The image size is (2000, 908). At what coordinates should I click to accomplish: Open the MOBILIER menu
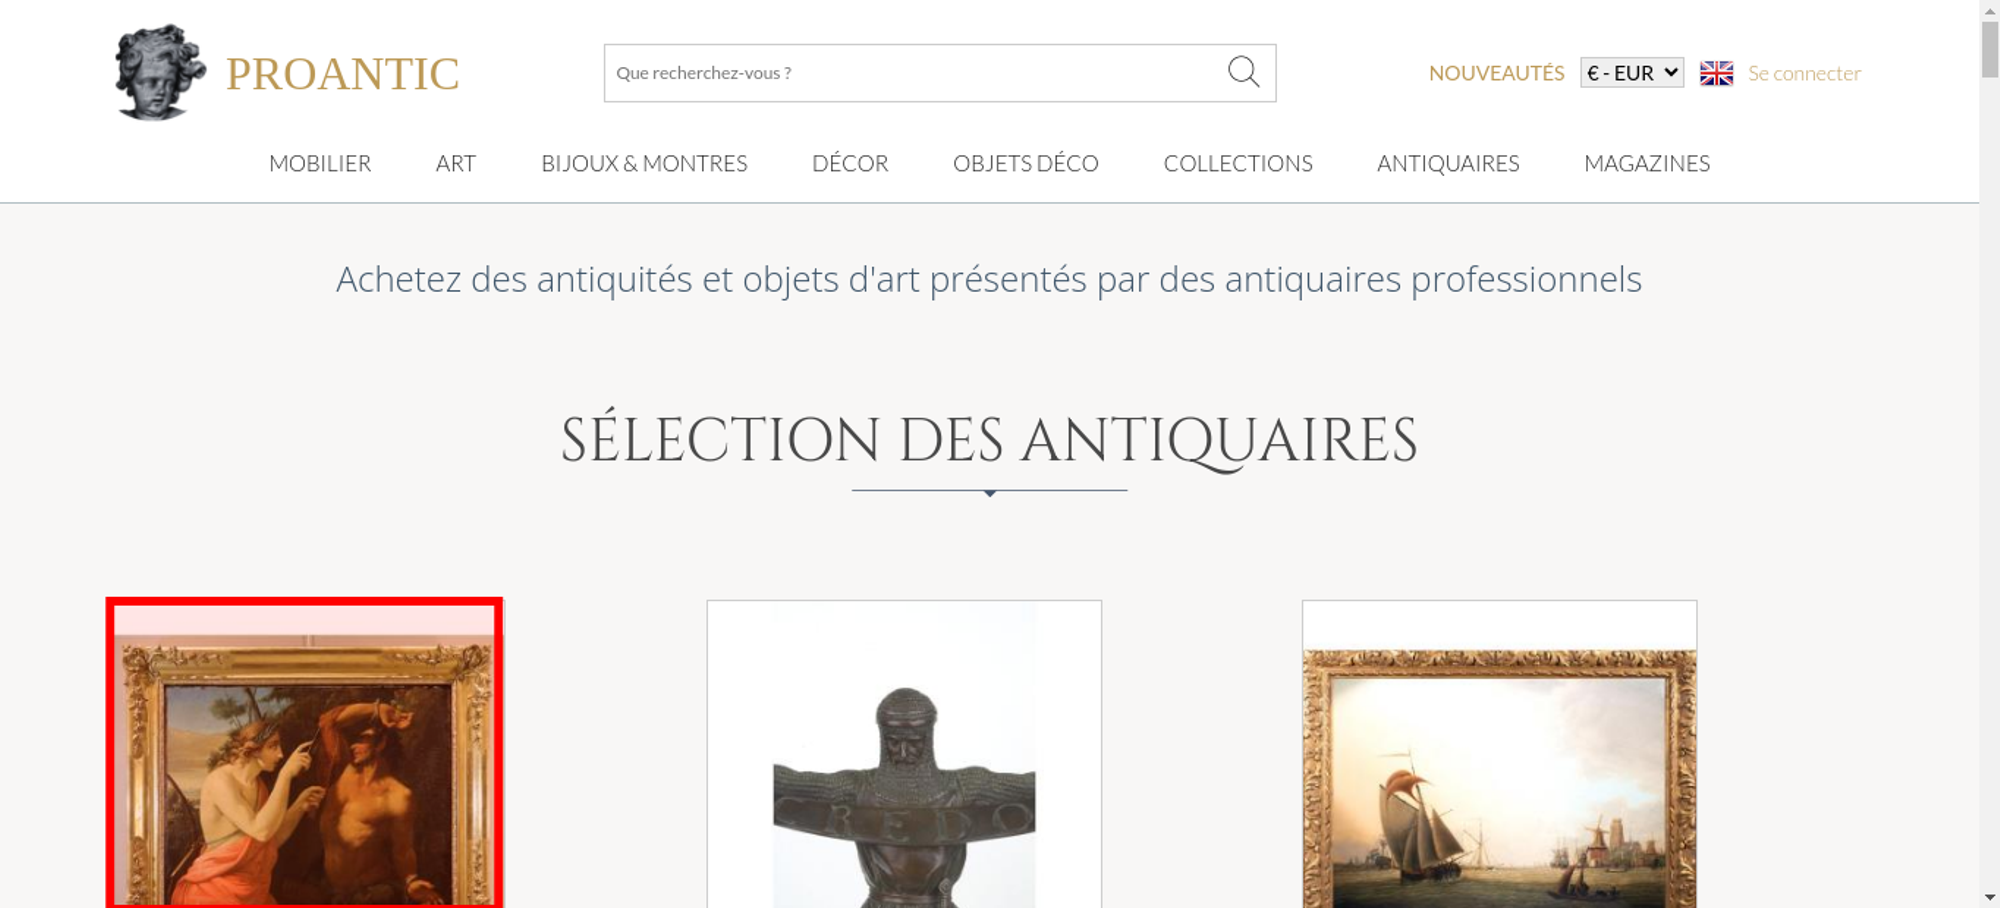[x=320, y=163]
